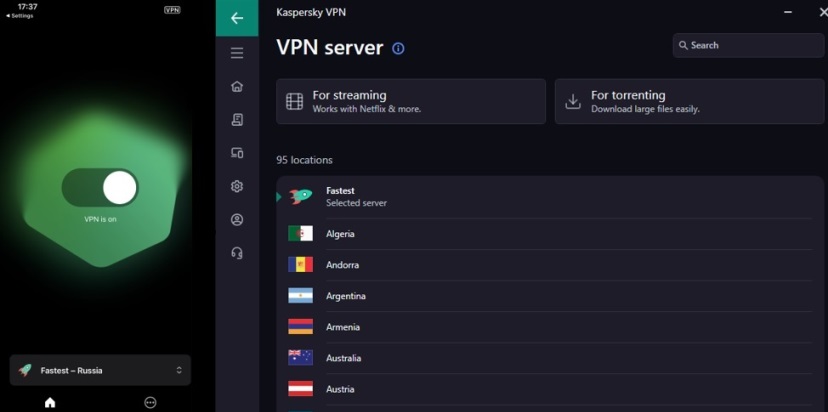Click the Austria flag icon
The height and width of the screenshot is (412, 828).
pyautogui.click(x=300, y=389)
